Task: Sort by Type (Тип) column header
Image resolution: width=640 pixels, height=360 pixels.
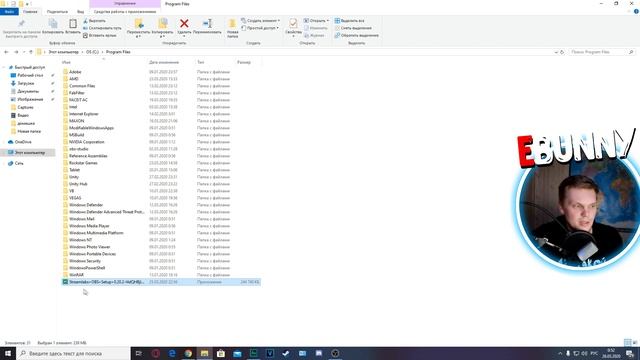Action: pos(201,62)
